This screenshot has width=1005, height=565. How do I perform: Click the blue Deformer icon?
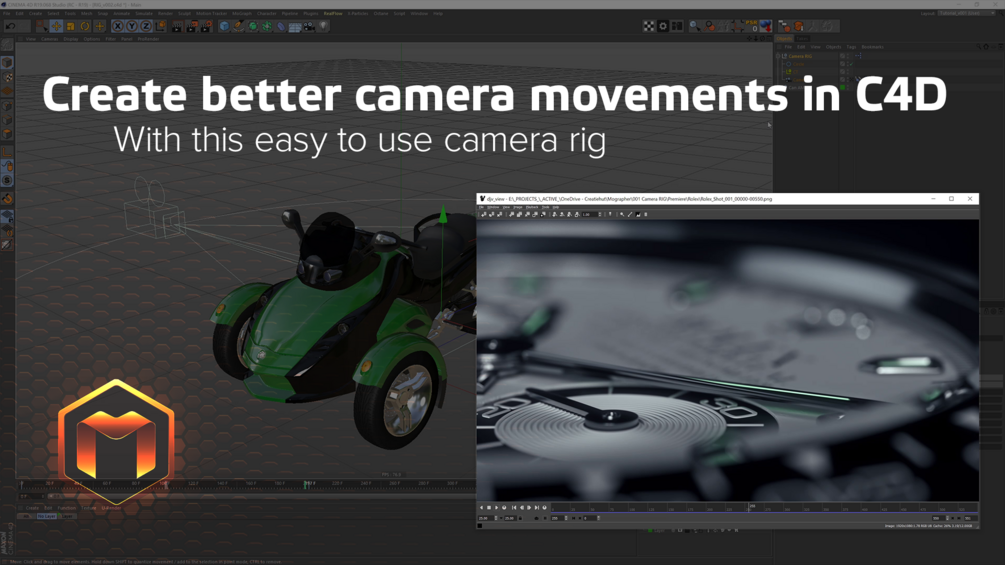(281, 26)
